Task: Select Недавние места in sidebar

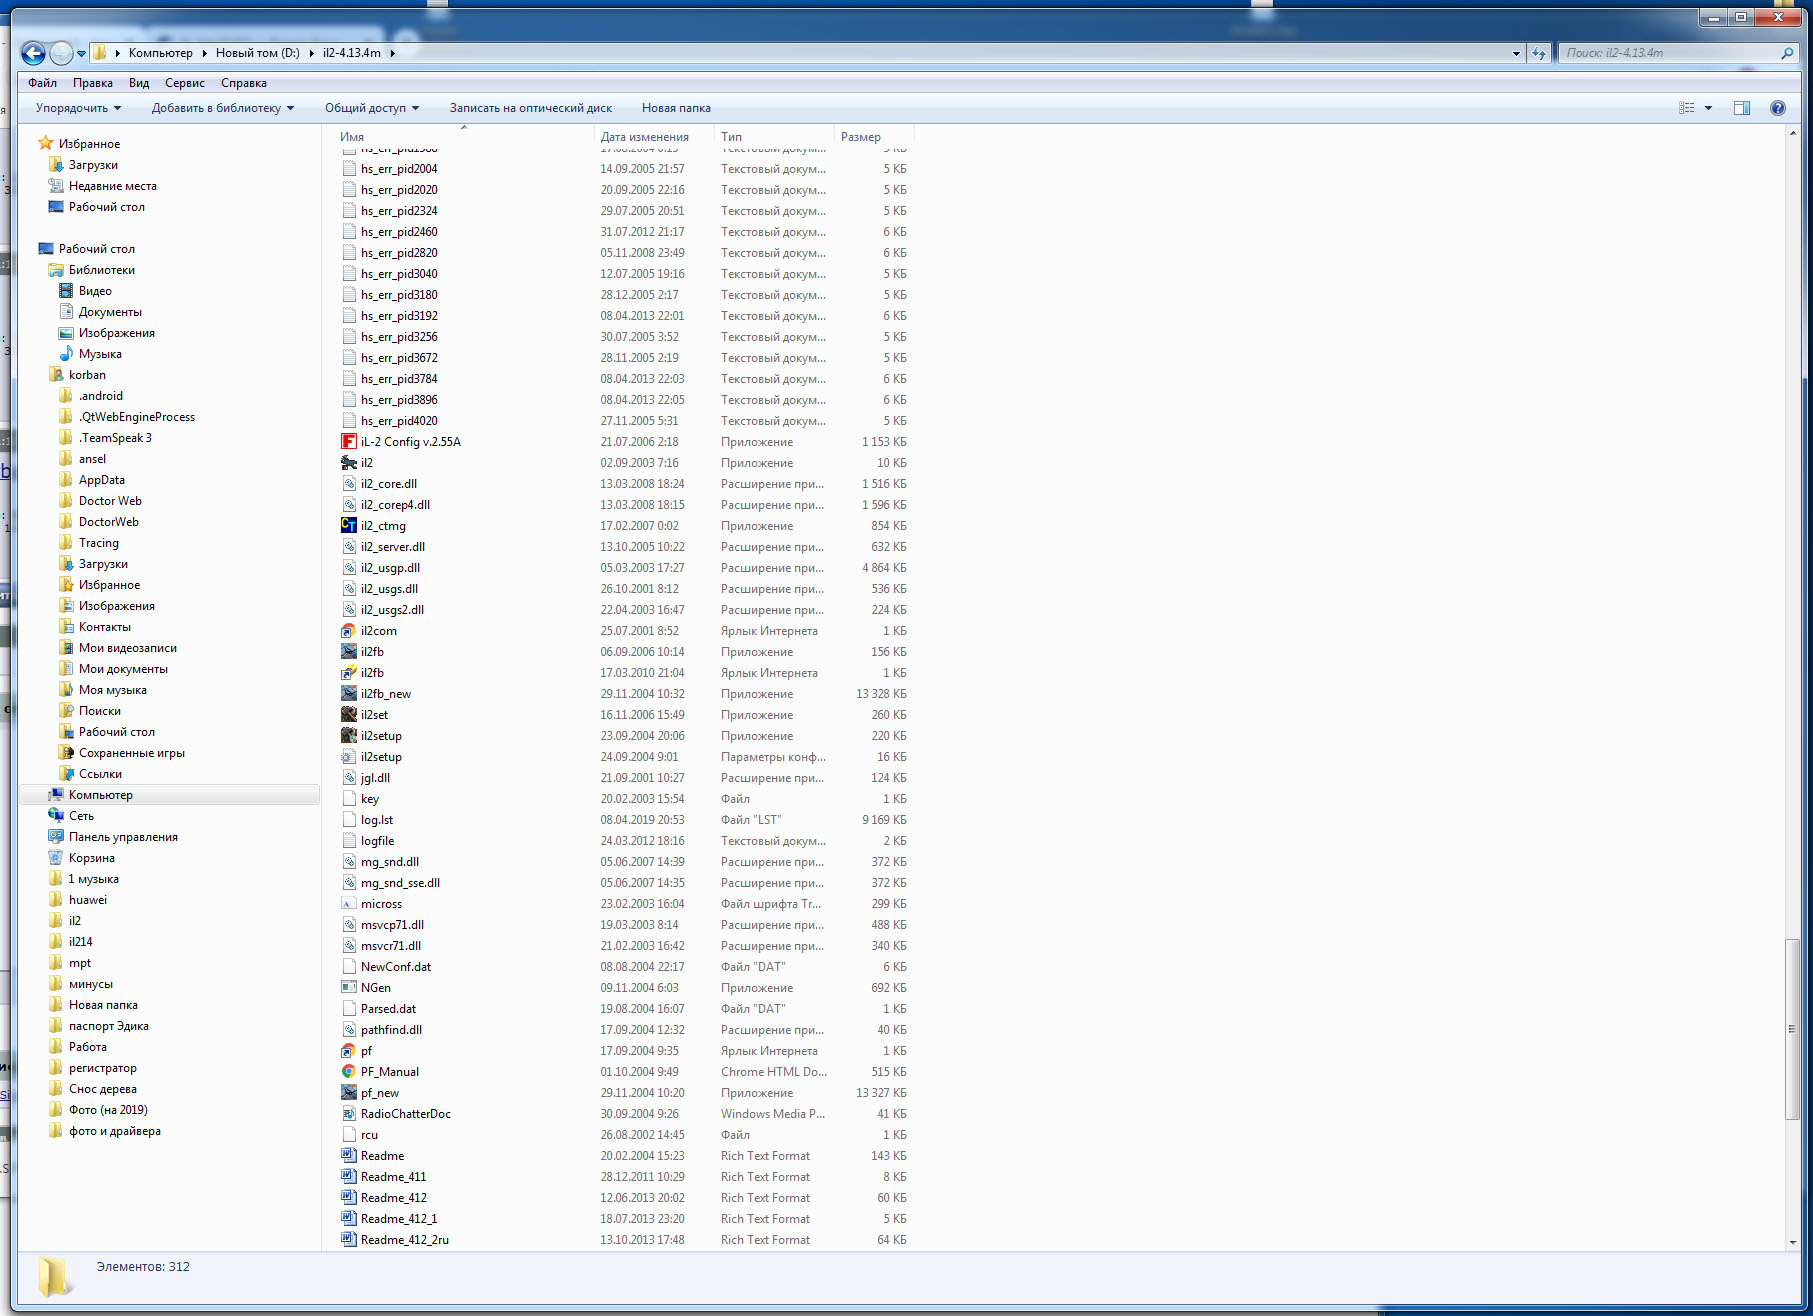Action: pos(112,186)
